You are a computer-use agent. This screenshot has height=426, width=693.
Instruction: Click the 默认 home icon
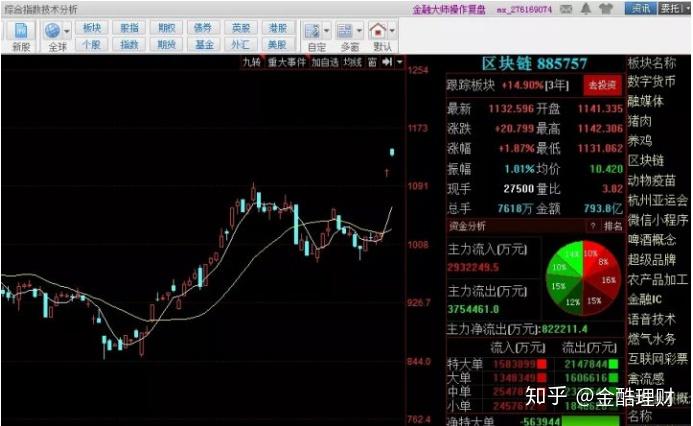tap(377, 31)
